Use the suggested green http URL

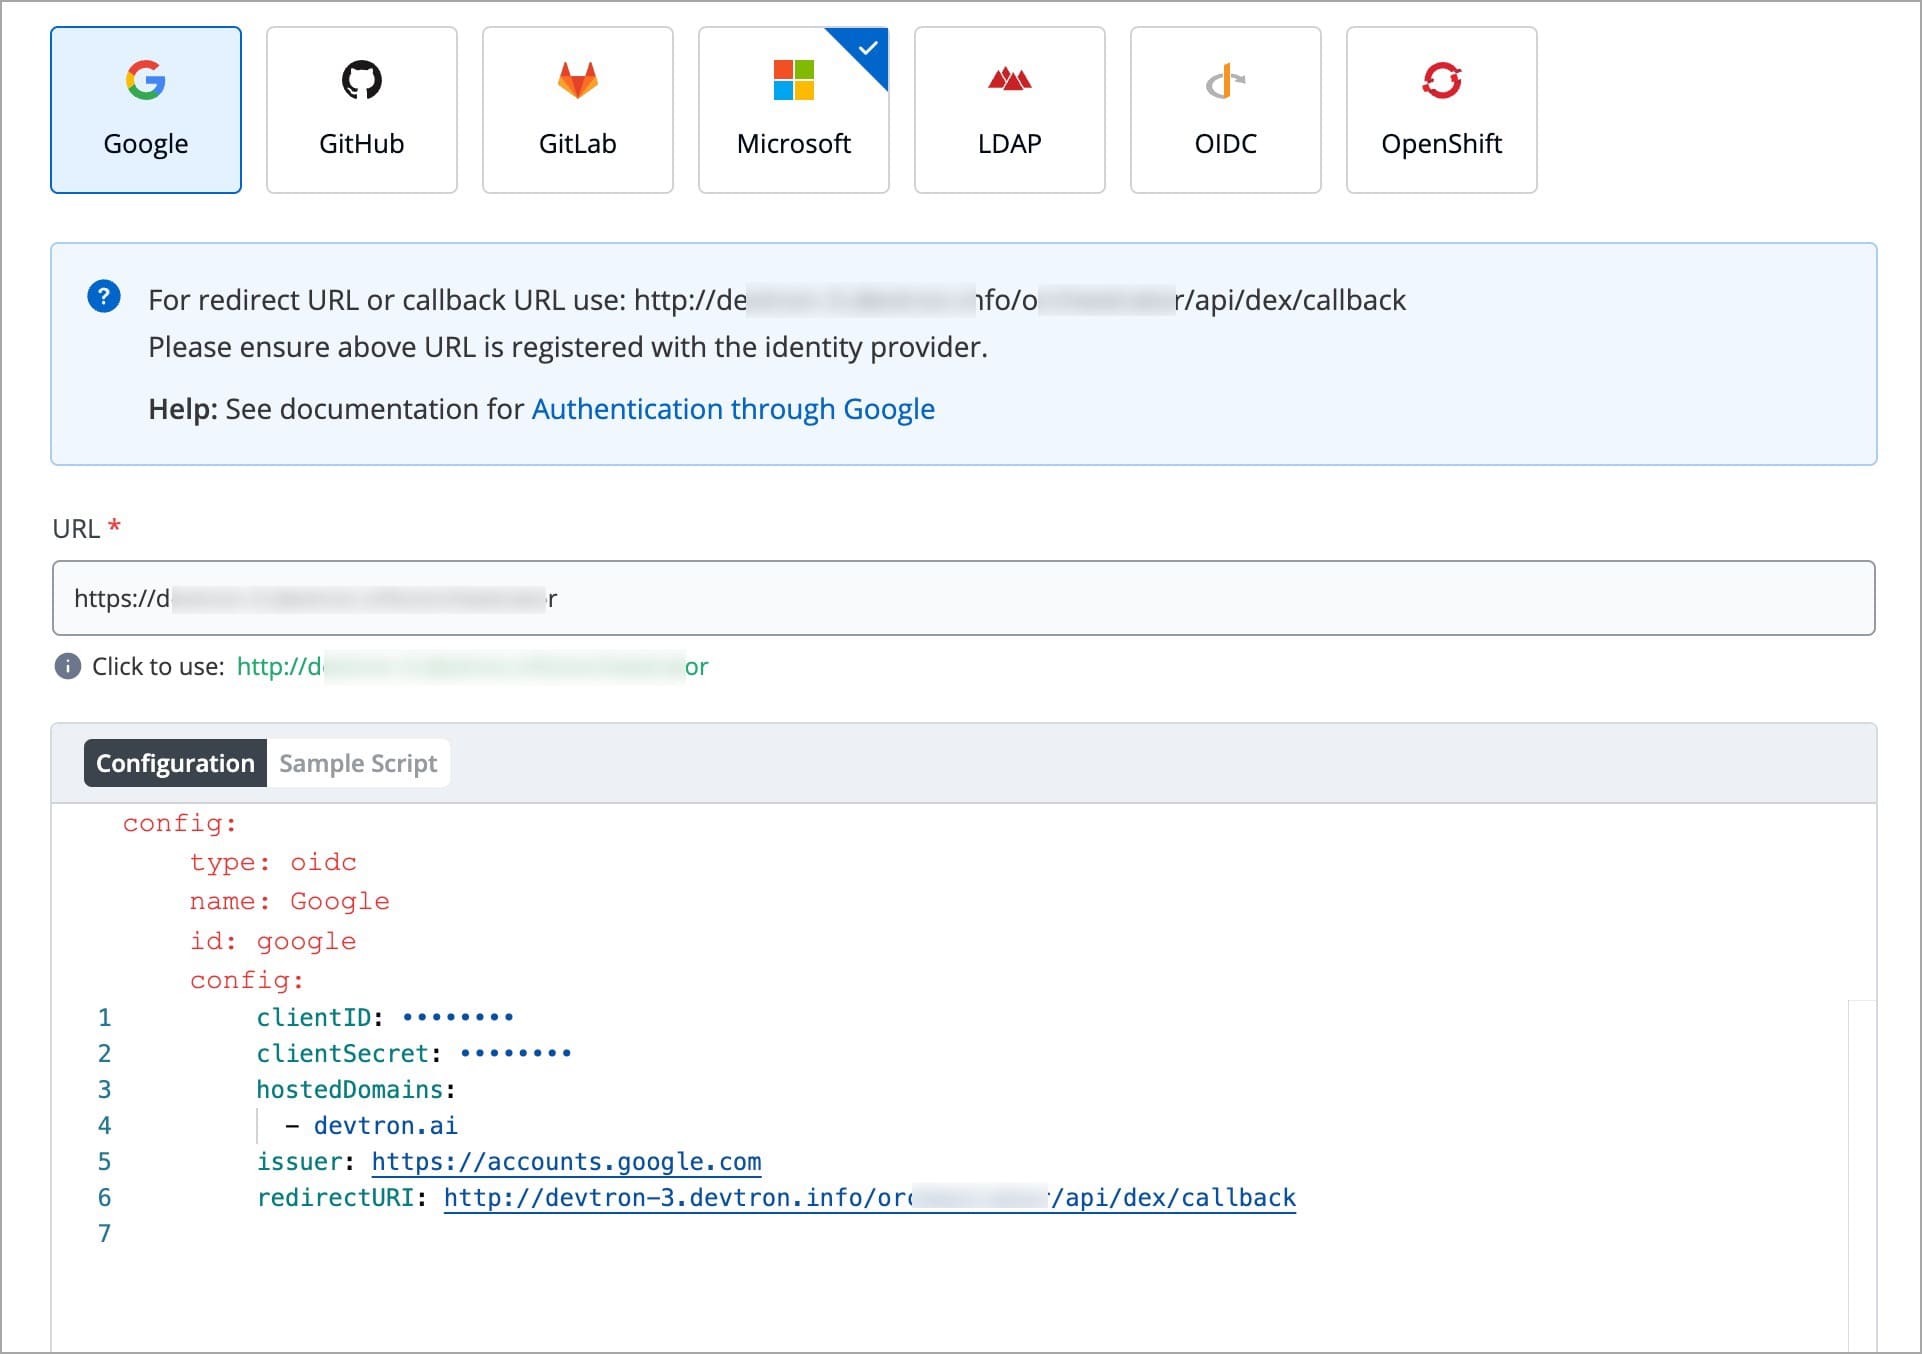pos(472,667)
